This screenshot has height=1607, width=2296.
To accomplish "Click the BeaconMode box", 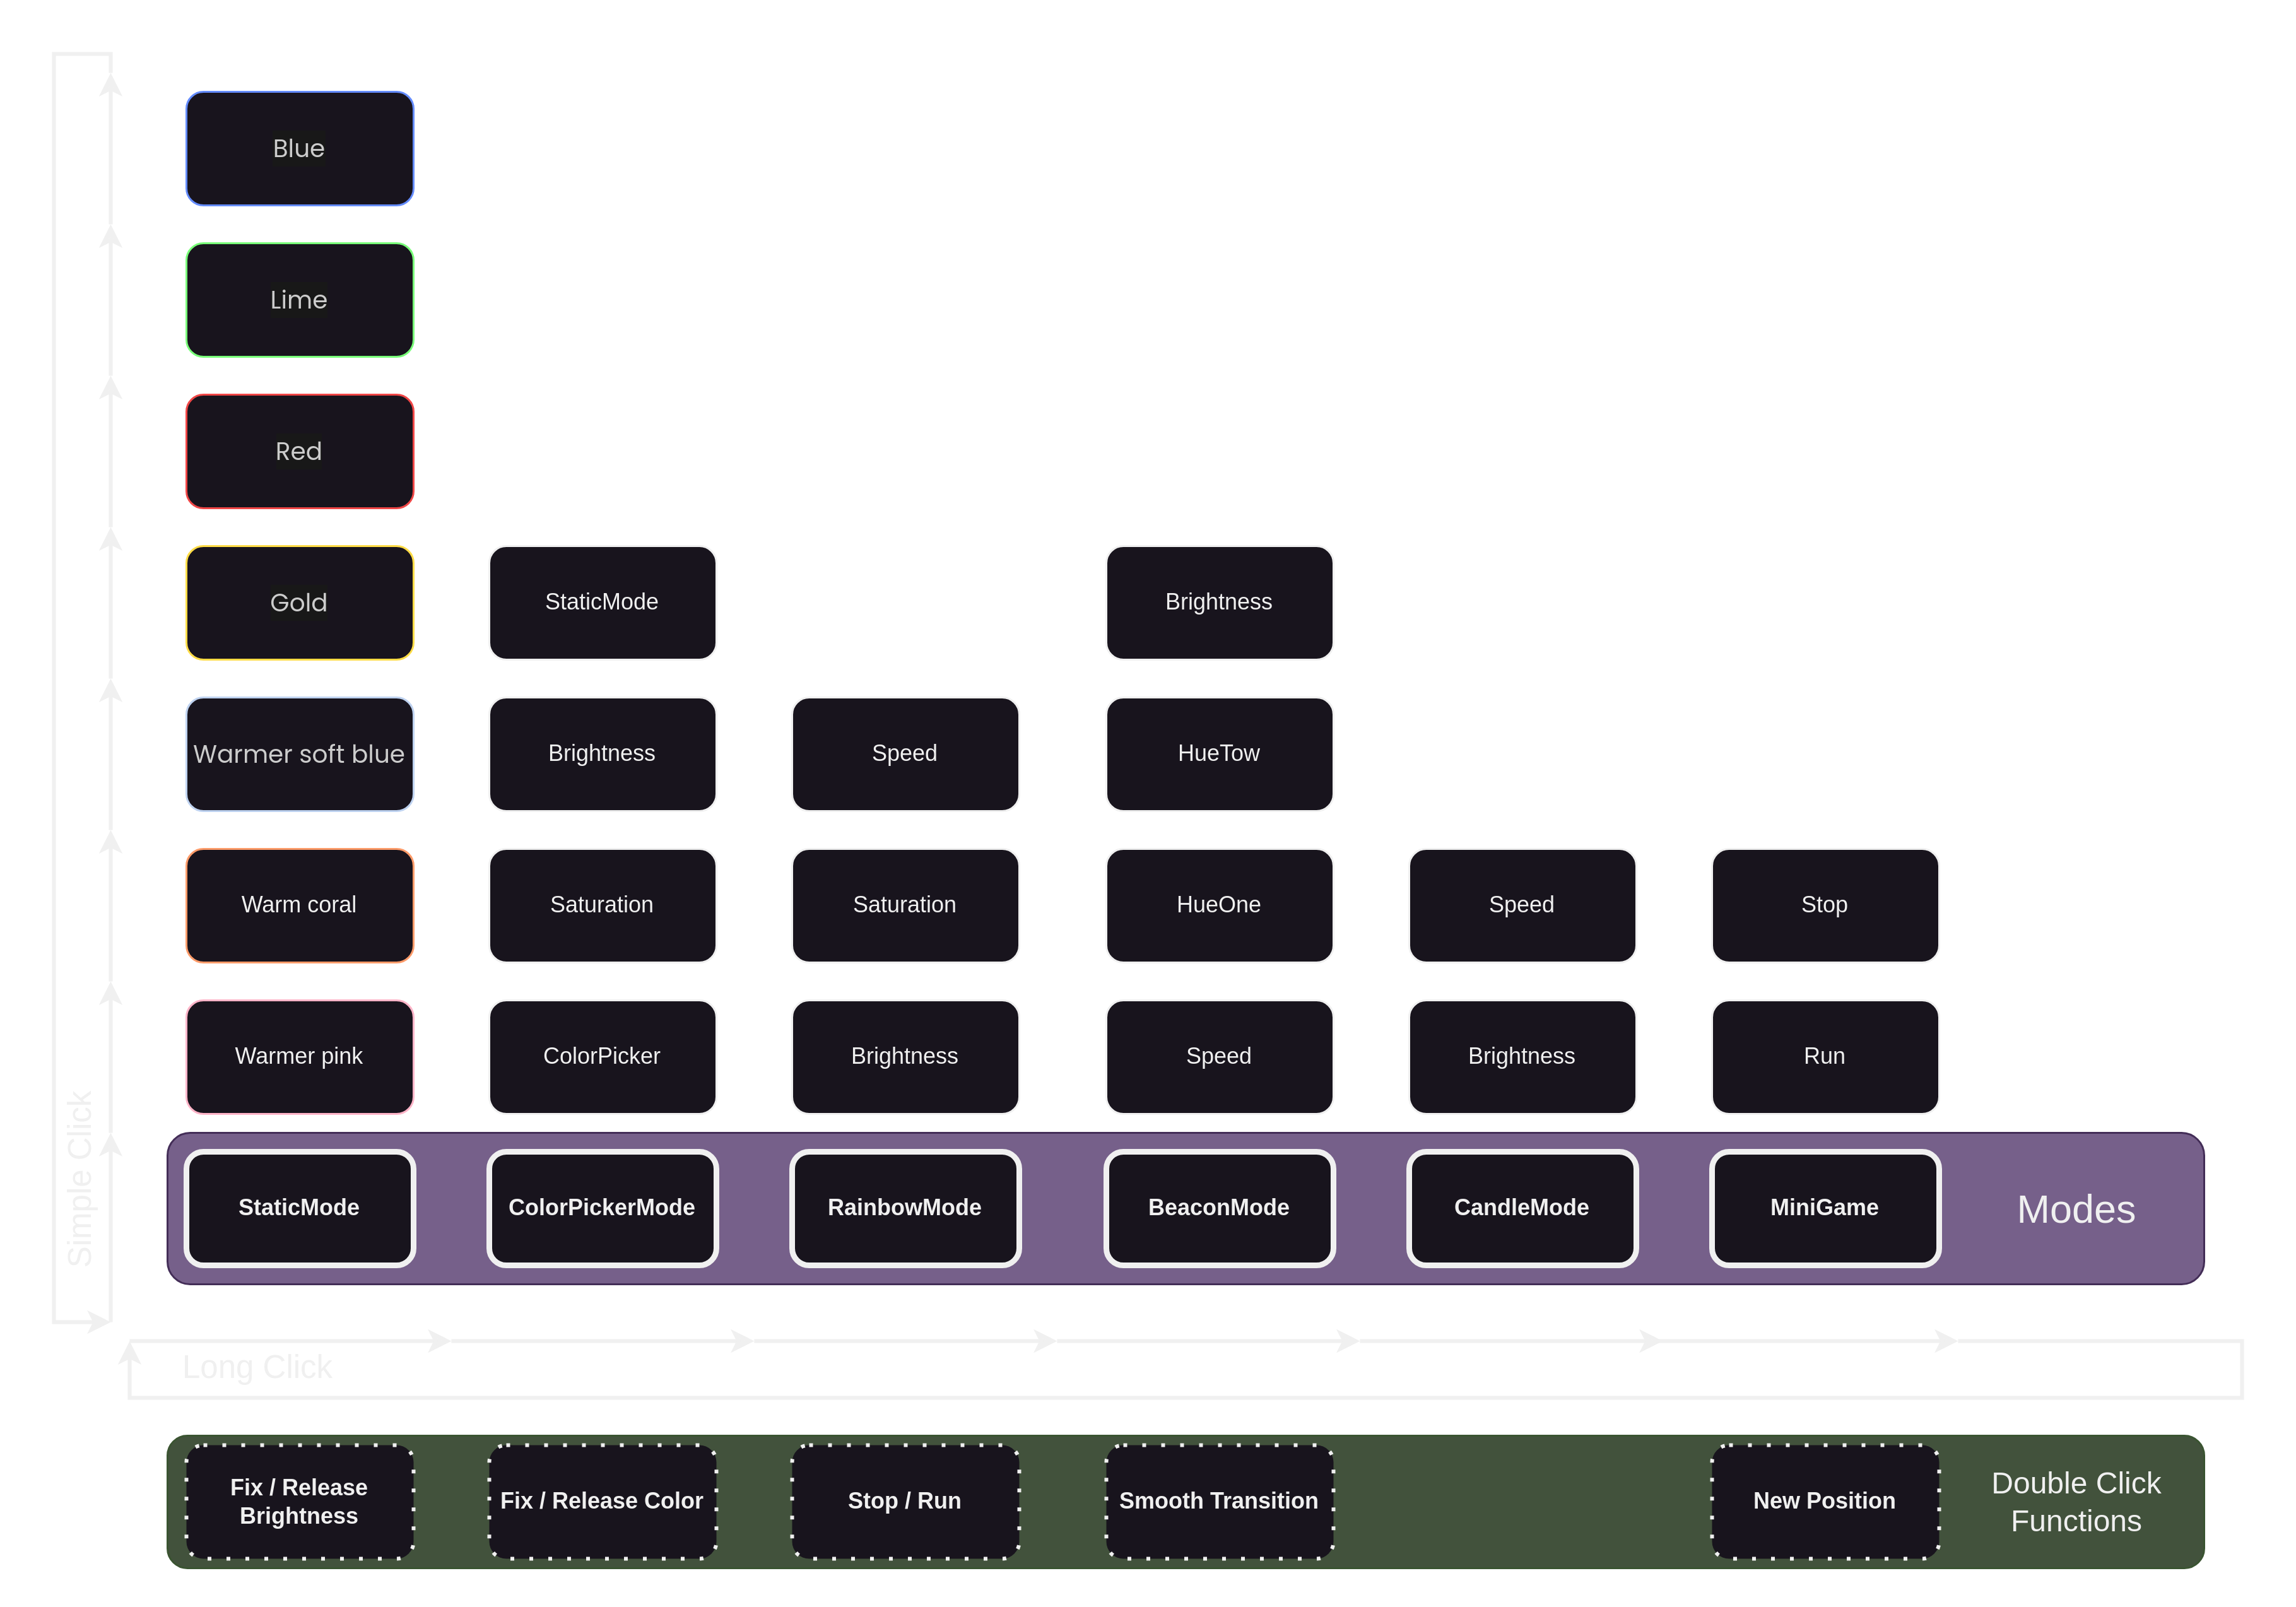I will pos(1218,1207).
